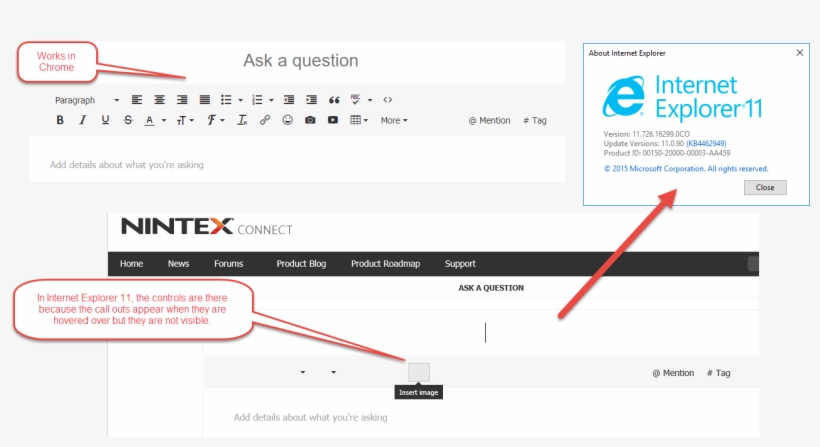Viewport: 820px width, 447px height.
Task: Close About Internet Explorer with X
Action: coord(800,53)
